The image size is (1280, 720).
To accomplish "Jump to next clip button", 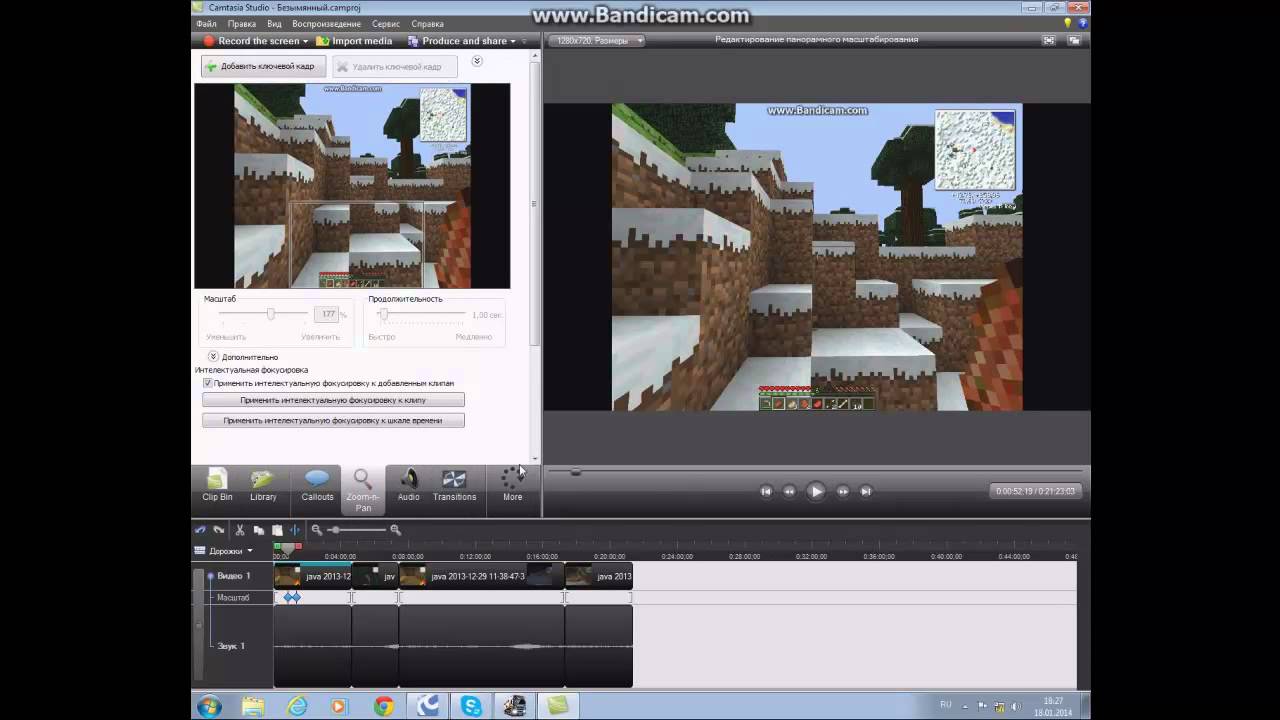I will 866,491.
